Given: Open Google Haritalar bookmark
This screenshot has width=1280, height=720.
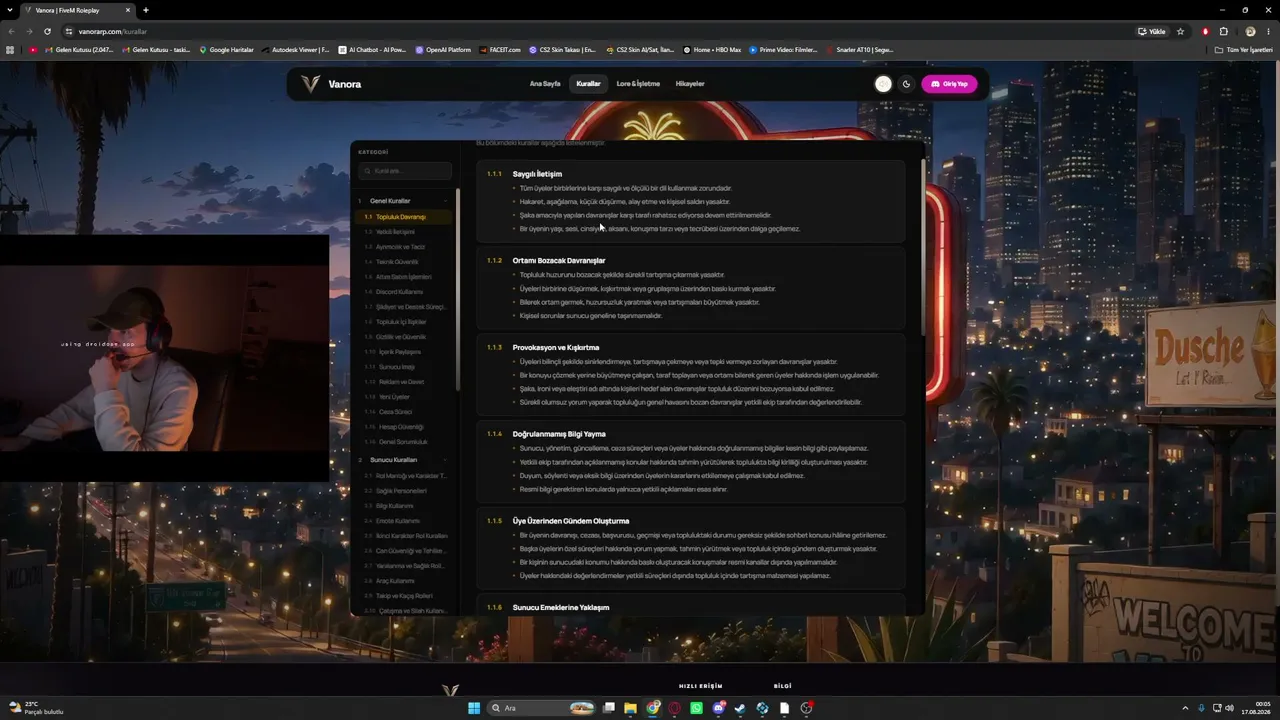Looking at the screenshot, I should tap(227, 50).
